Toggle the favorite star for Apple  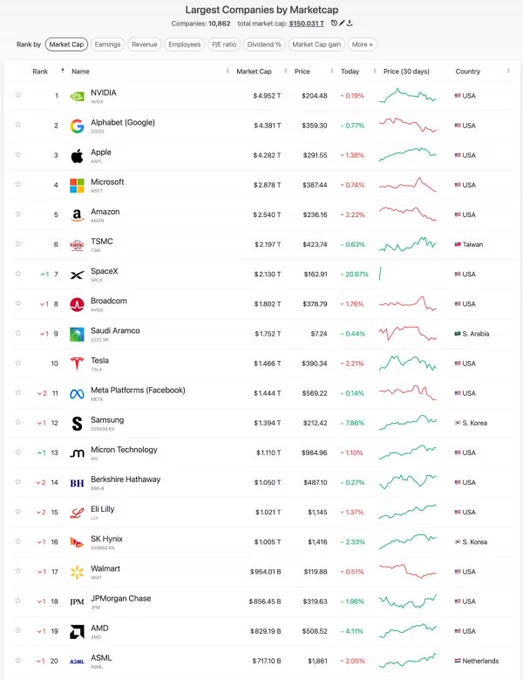pyautogui.click(x=18, y=154)
